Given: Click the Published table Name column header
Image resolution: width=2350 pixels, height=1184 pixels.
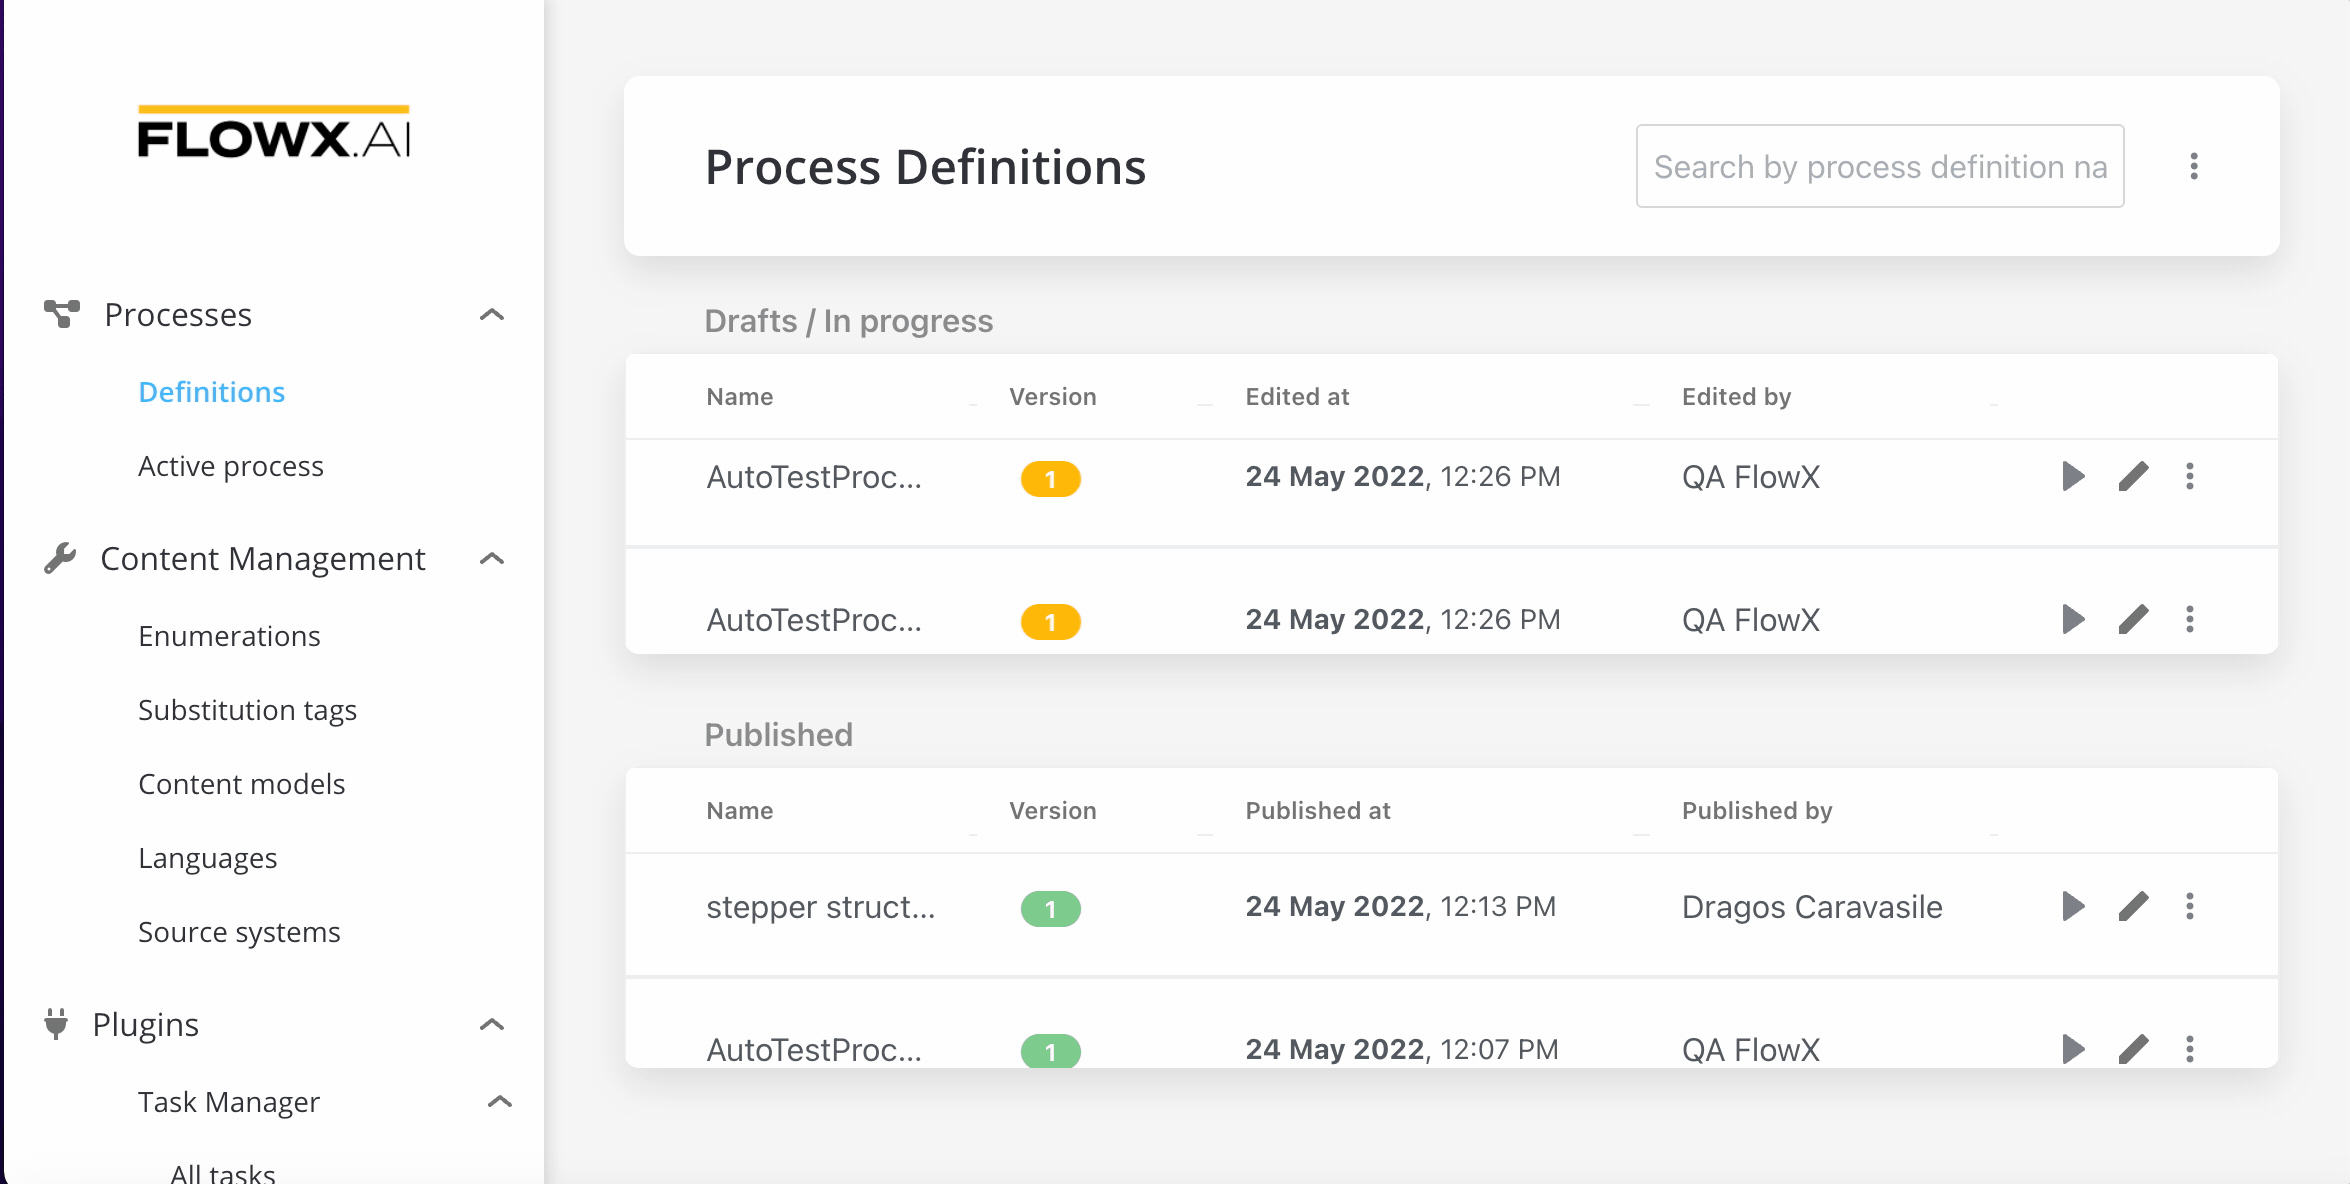Looking at the screenshot, I should [740, 811].
